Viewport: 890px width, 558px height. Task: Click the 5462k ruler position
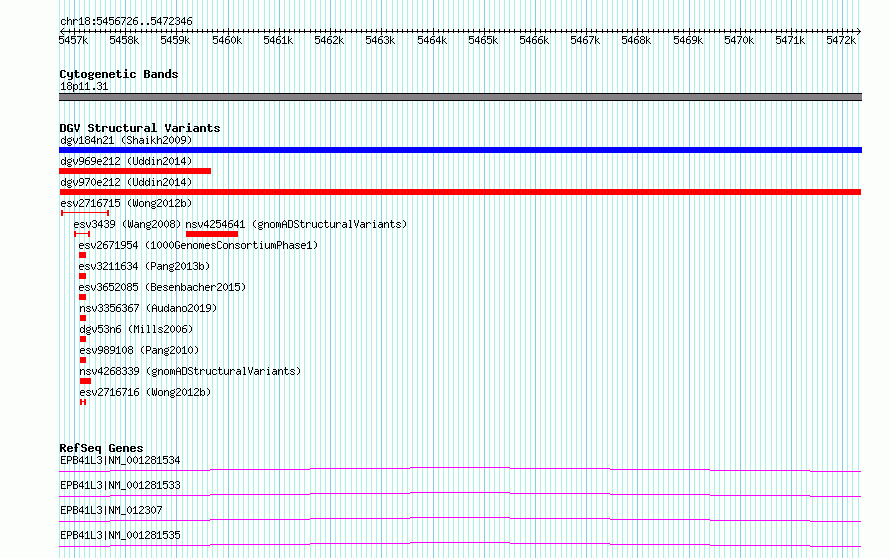(329, 40)
